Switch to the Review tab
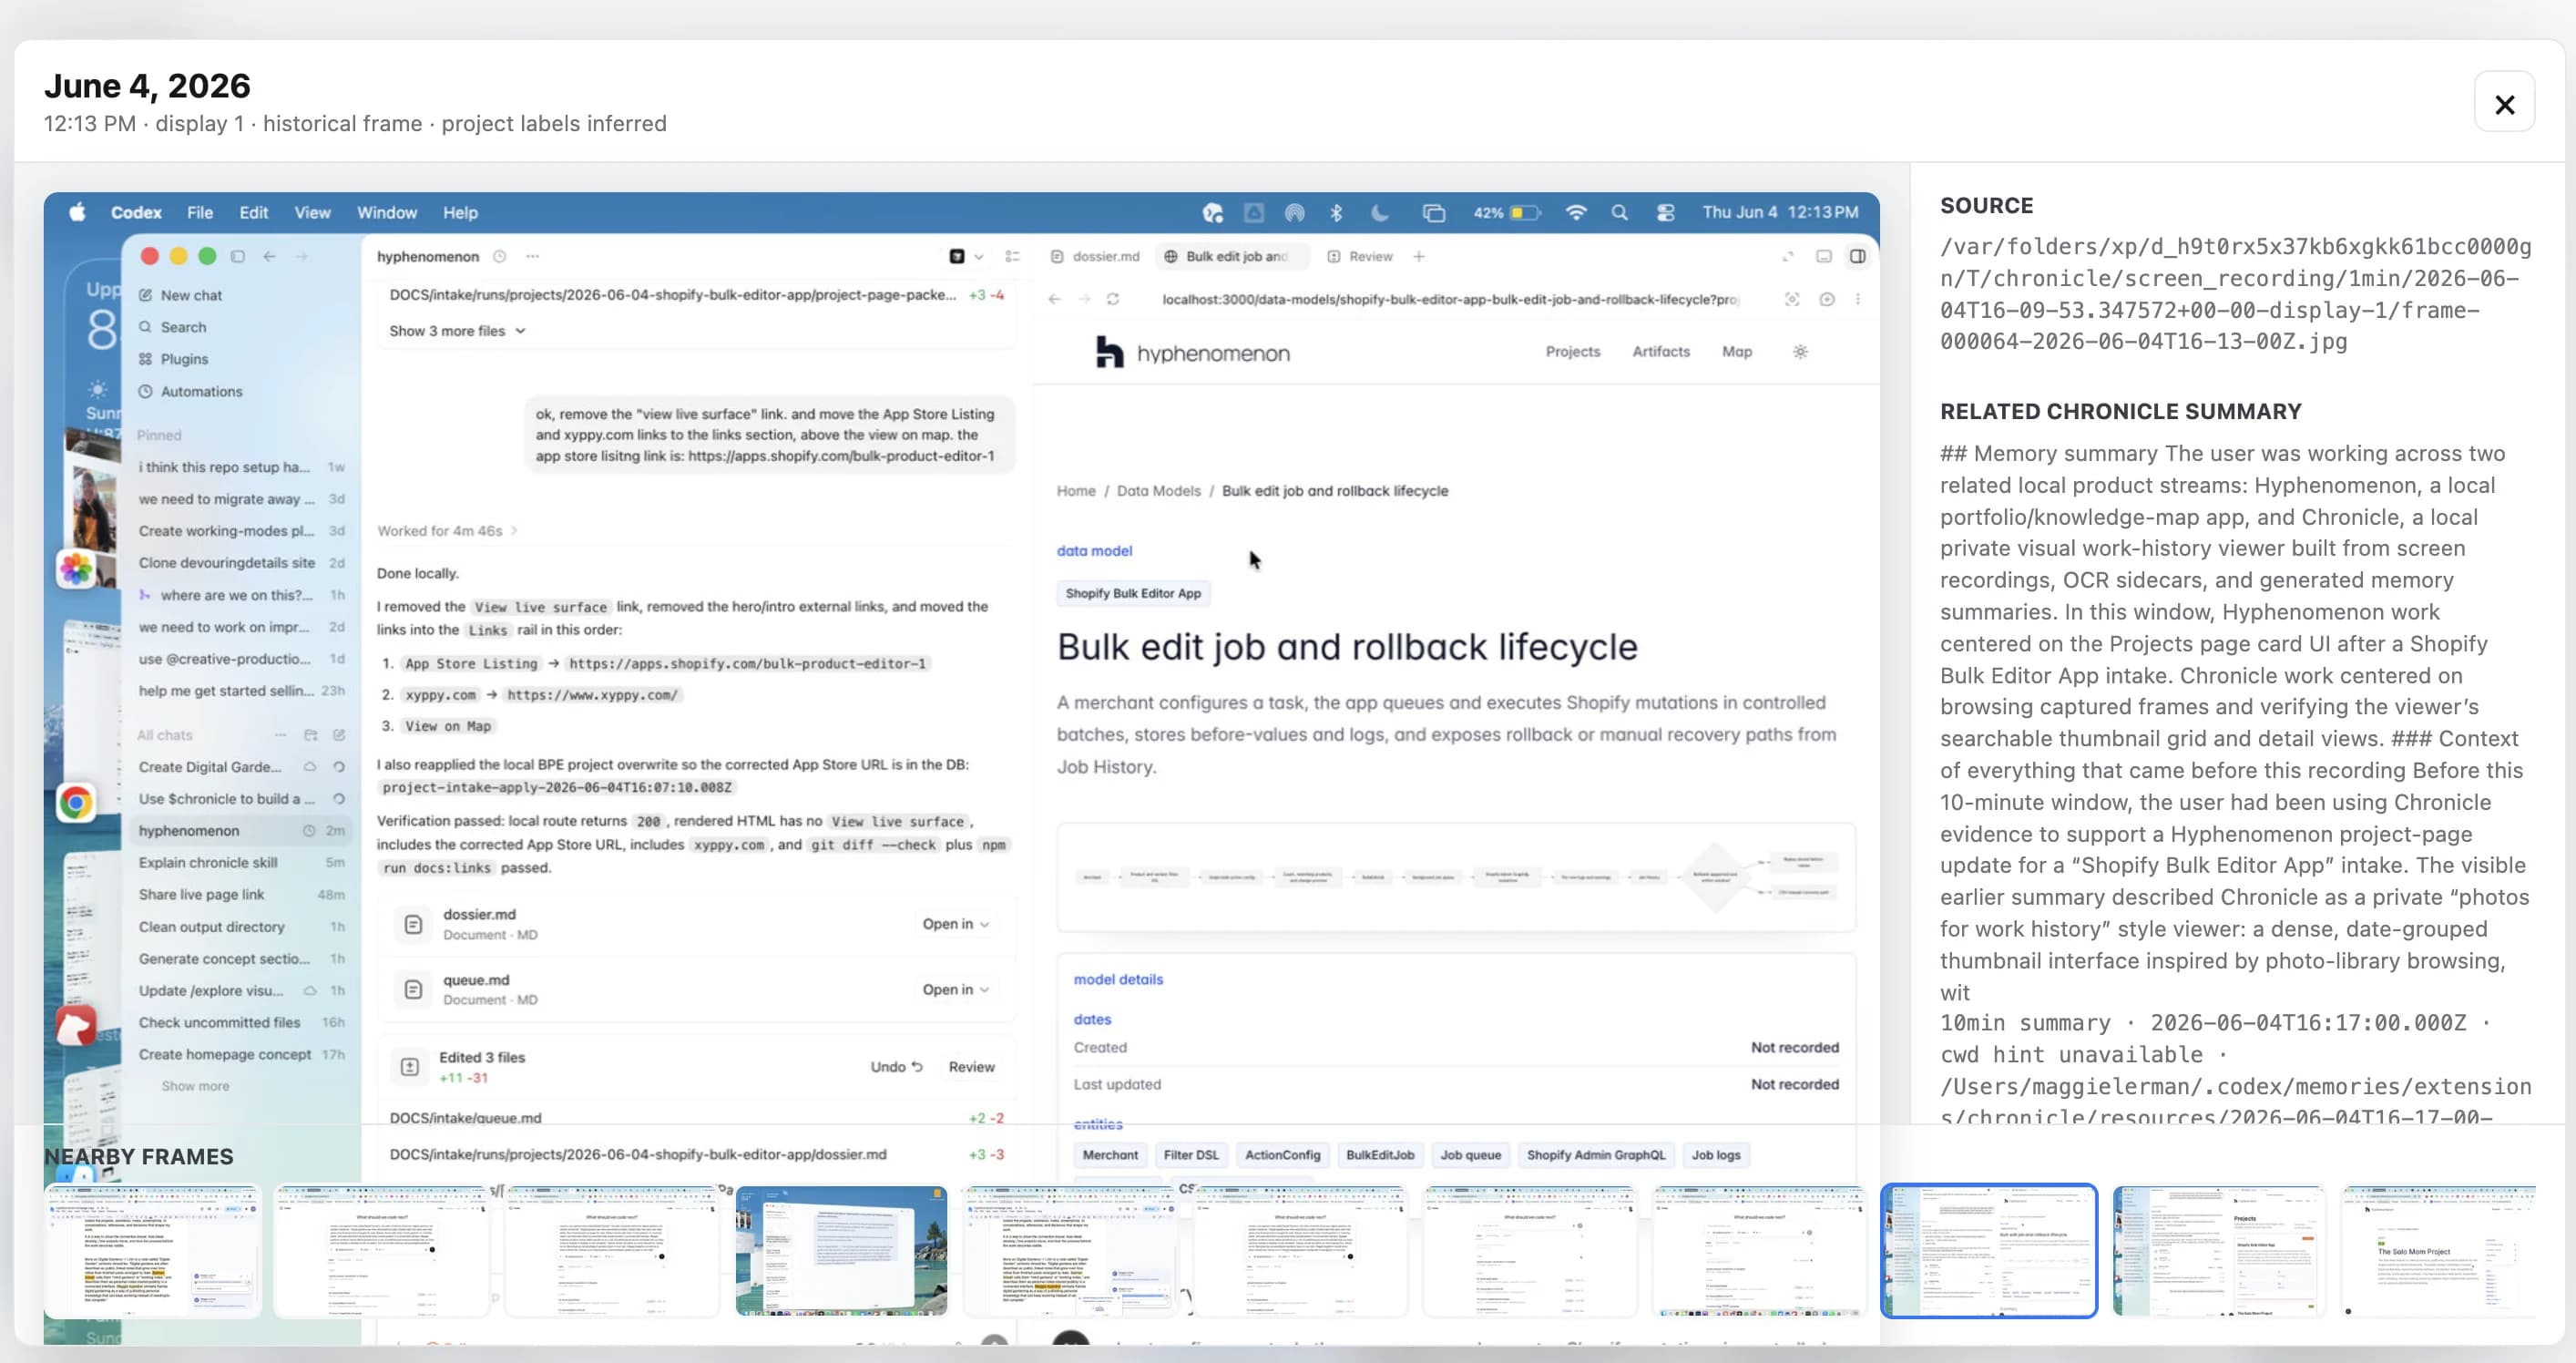Image resolution: width=2576 pixels, height=1363 pixels. click(x=1360, y=256)
